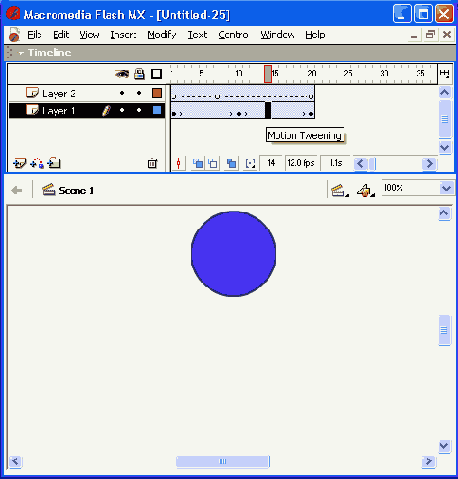The image size is (458, 479).
Task: Click the Scene 1 label
Action: pyautogui.click(x=76, y=190)
